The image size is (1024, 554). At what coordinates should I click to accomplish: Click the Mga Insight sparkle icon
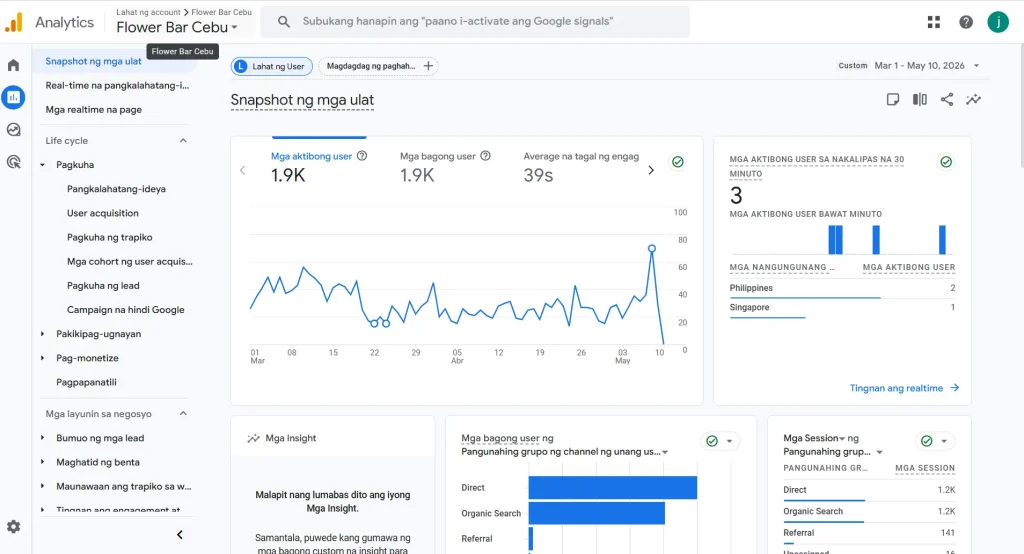point(253,438)
